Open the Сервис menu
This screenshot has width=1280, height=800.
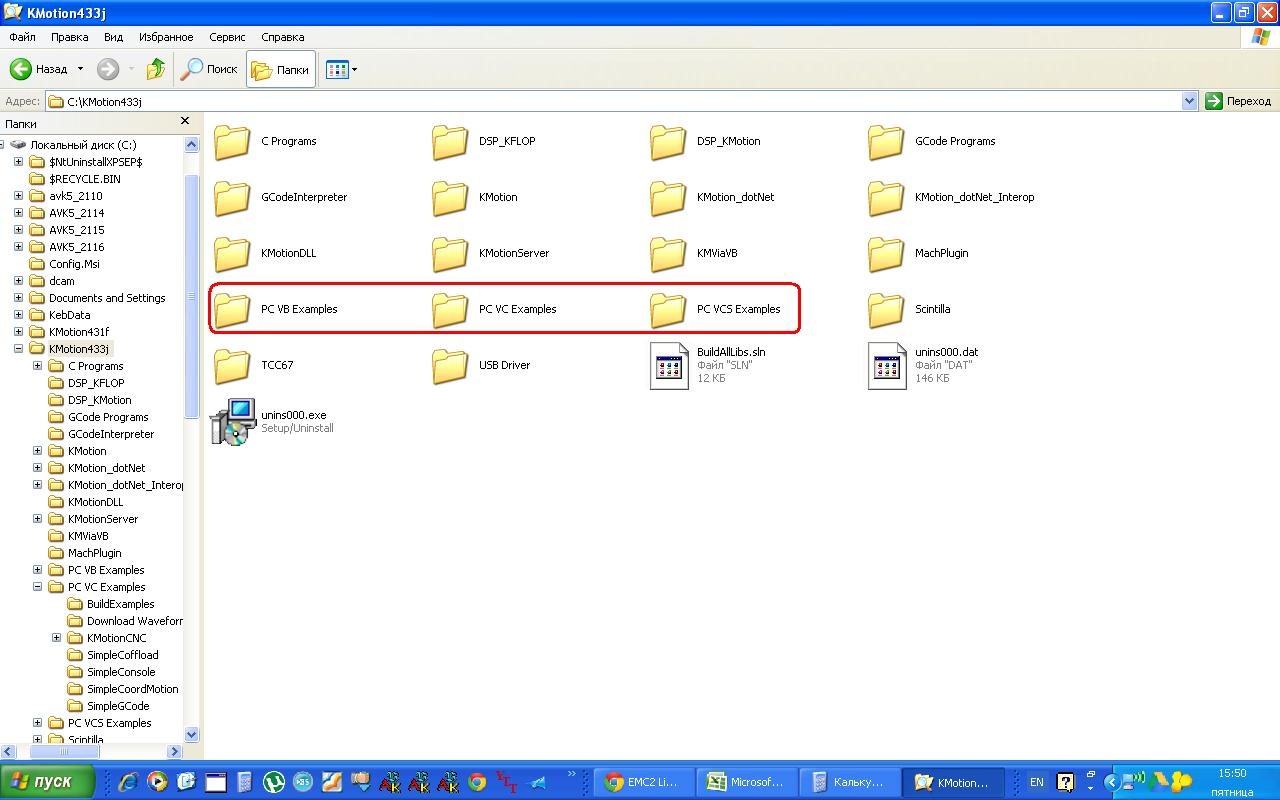[x=228, y=37]
